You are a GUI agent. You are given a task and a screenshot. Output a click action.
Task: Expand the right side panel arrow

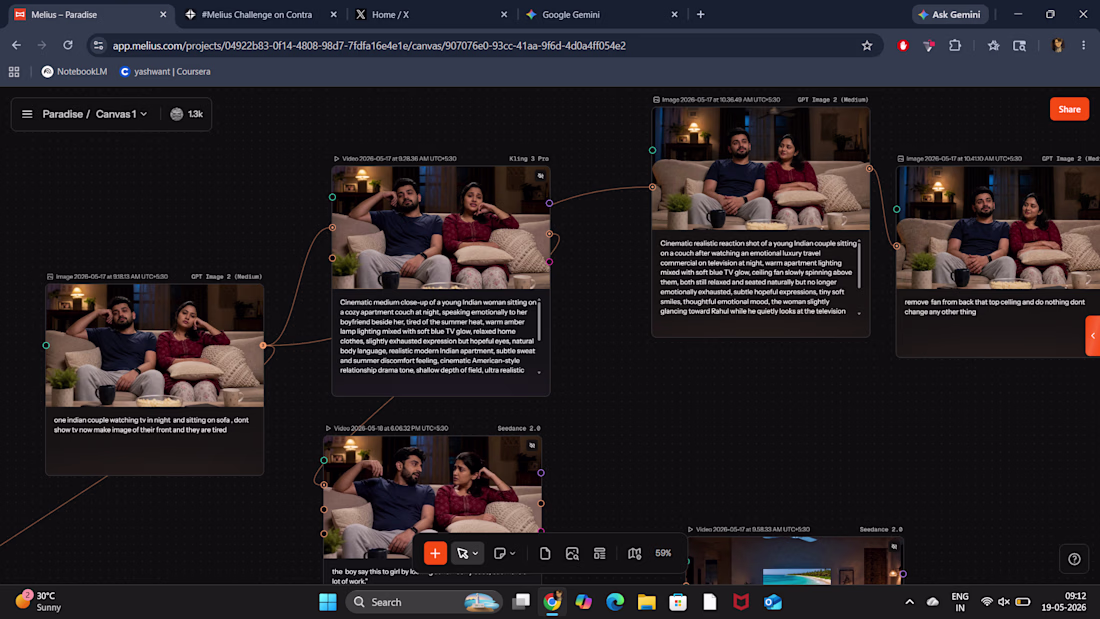(x=1092, y=335)
